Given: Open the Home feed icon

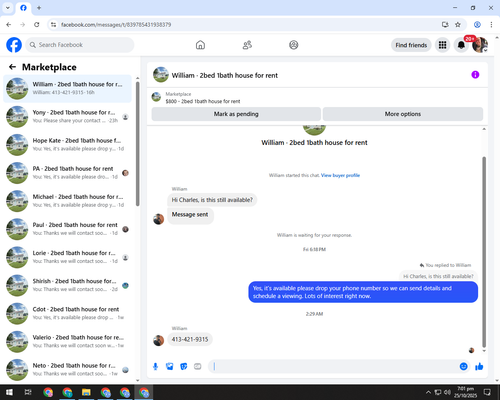Looking at the screenshot, I should pyautogui.click(x=200, y=45).
